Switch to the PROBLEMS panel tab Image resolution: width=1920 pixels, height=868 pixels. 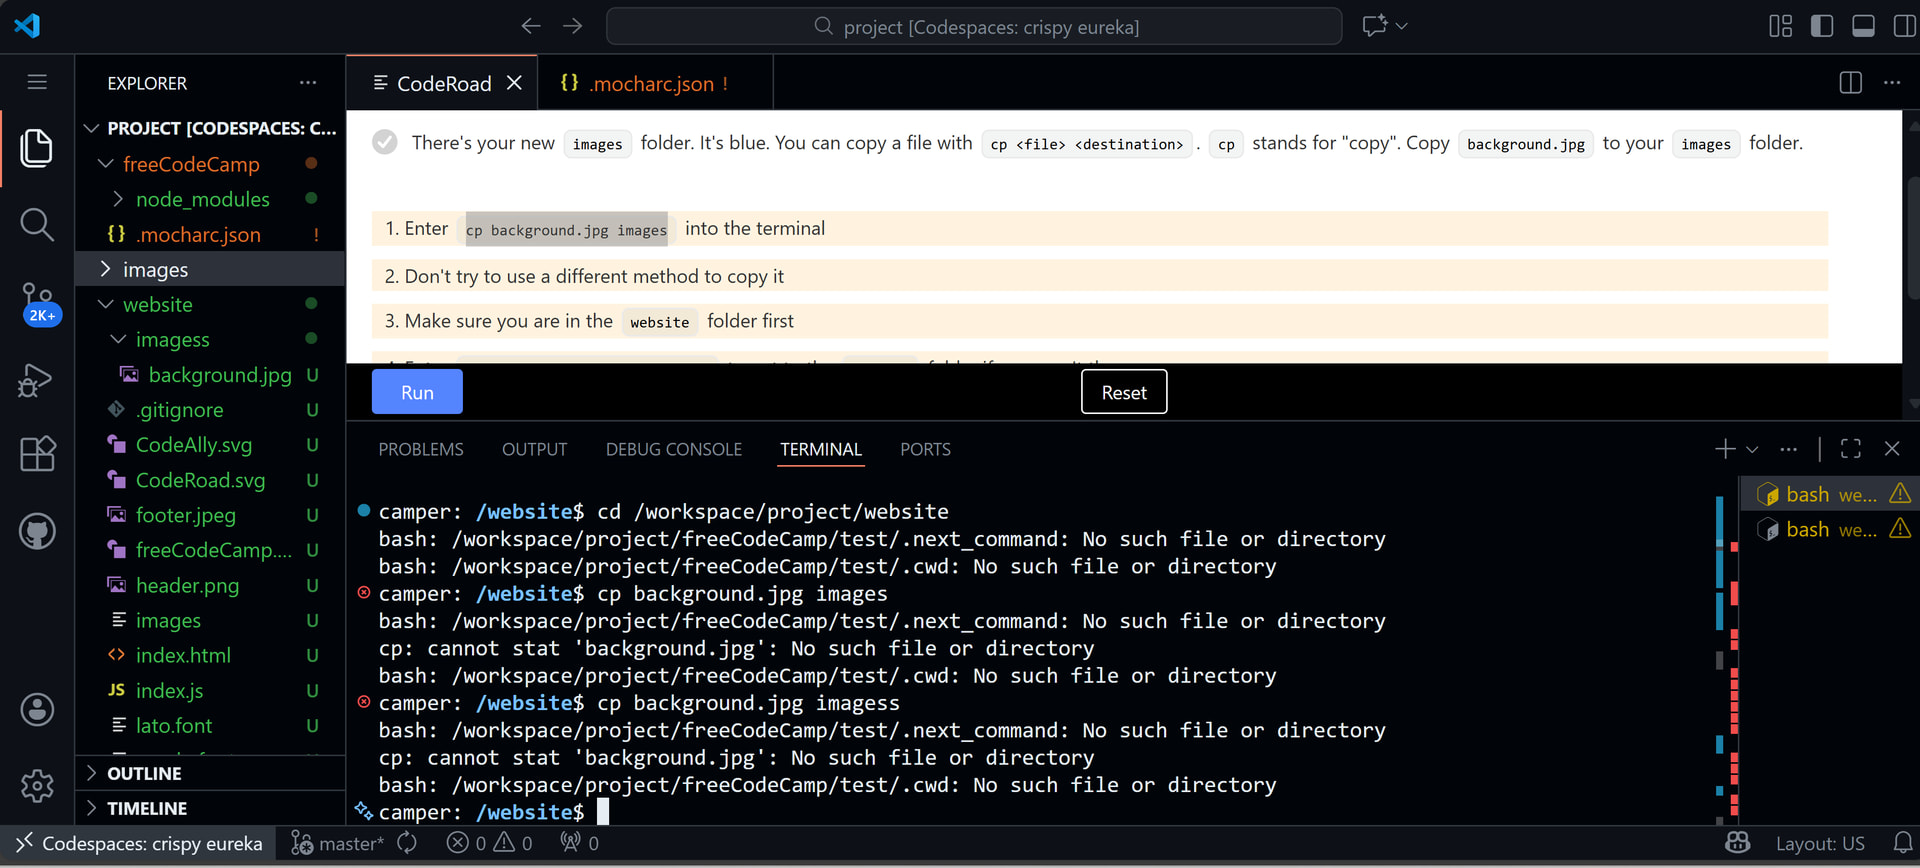click(x=421, y=450)
